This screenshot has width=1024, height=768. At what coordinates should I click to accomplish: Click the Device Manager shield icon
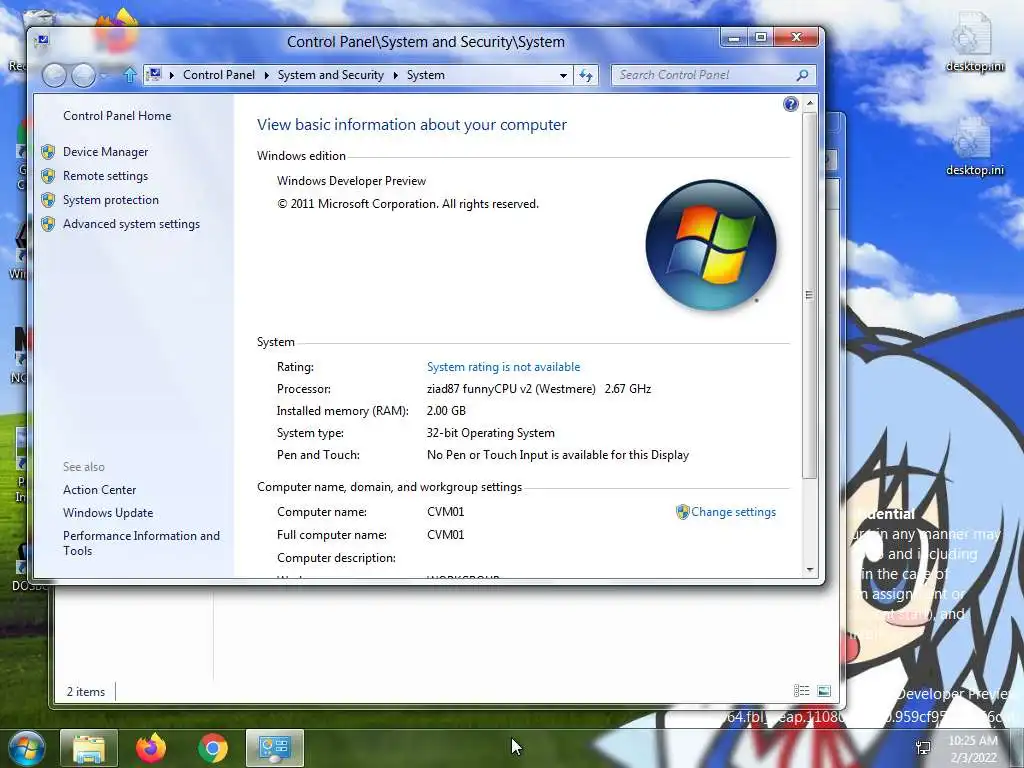coord(48,152)
